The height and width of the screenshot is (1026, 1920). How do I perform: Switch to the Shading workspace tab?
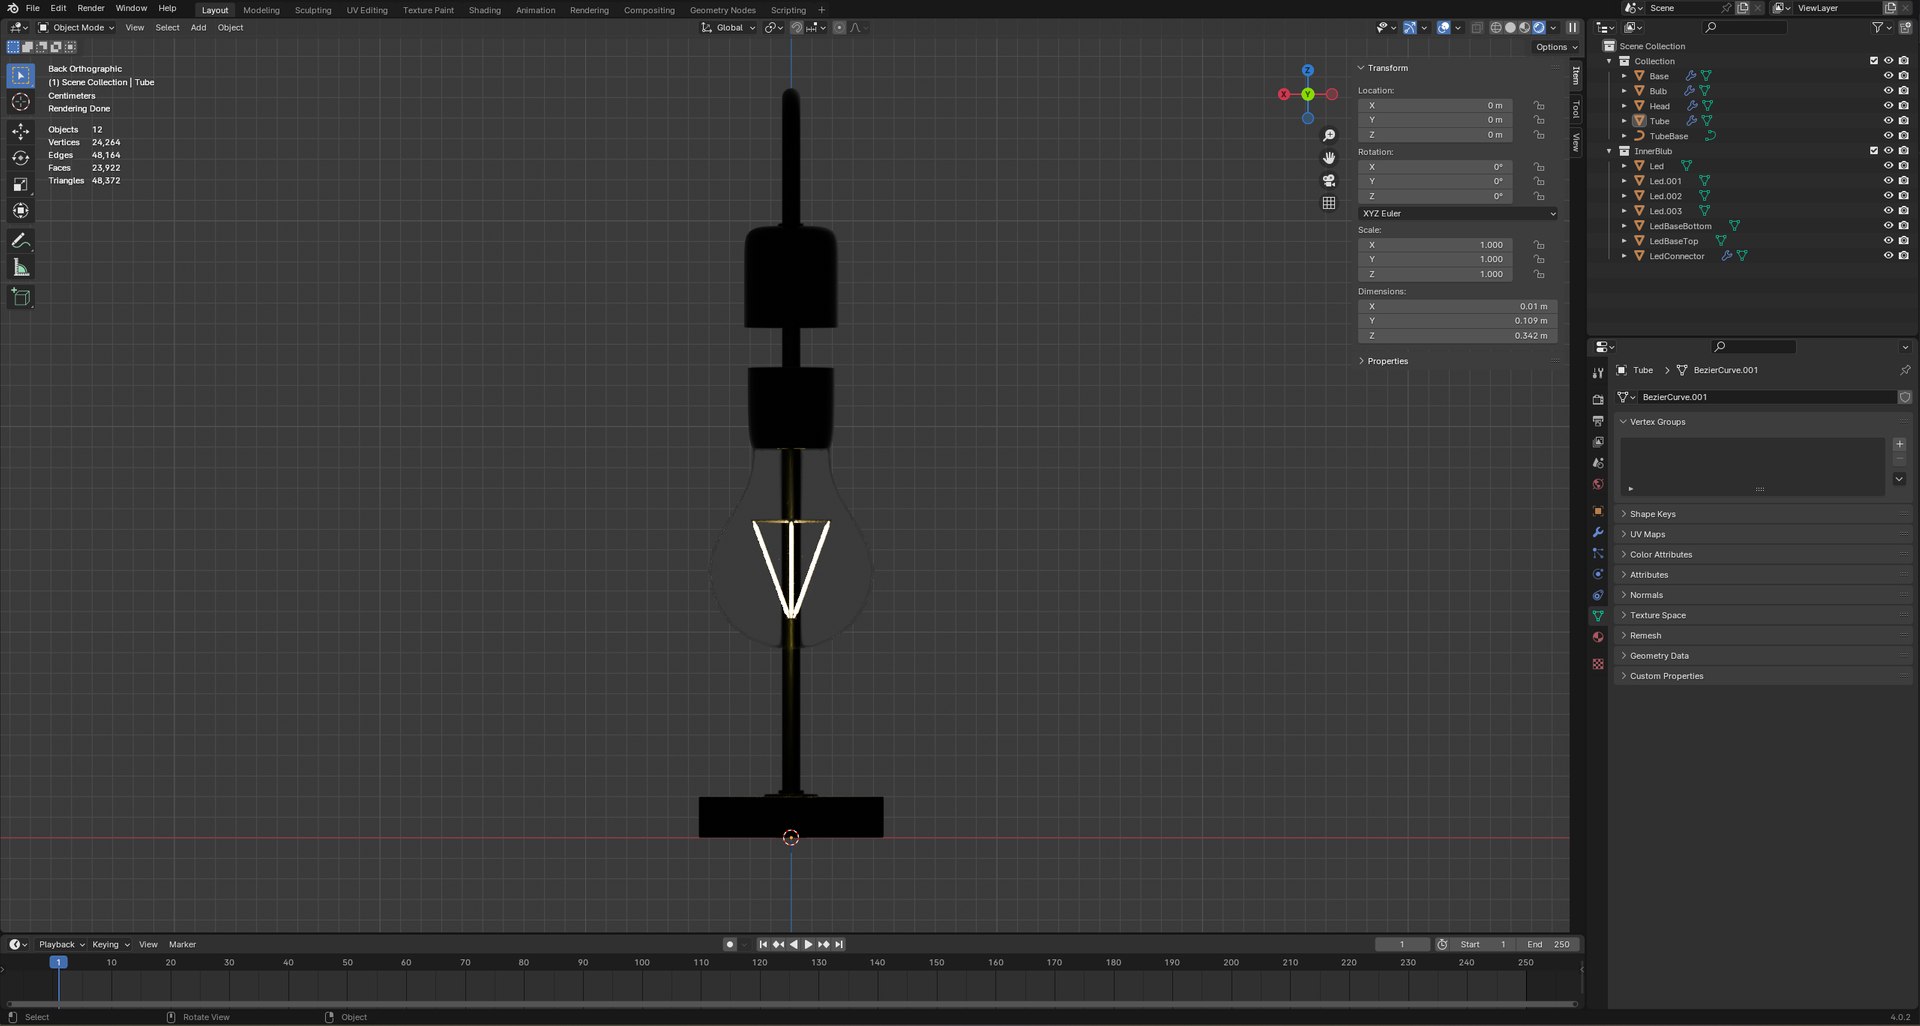tap(485, 10)
